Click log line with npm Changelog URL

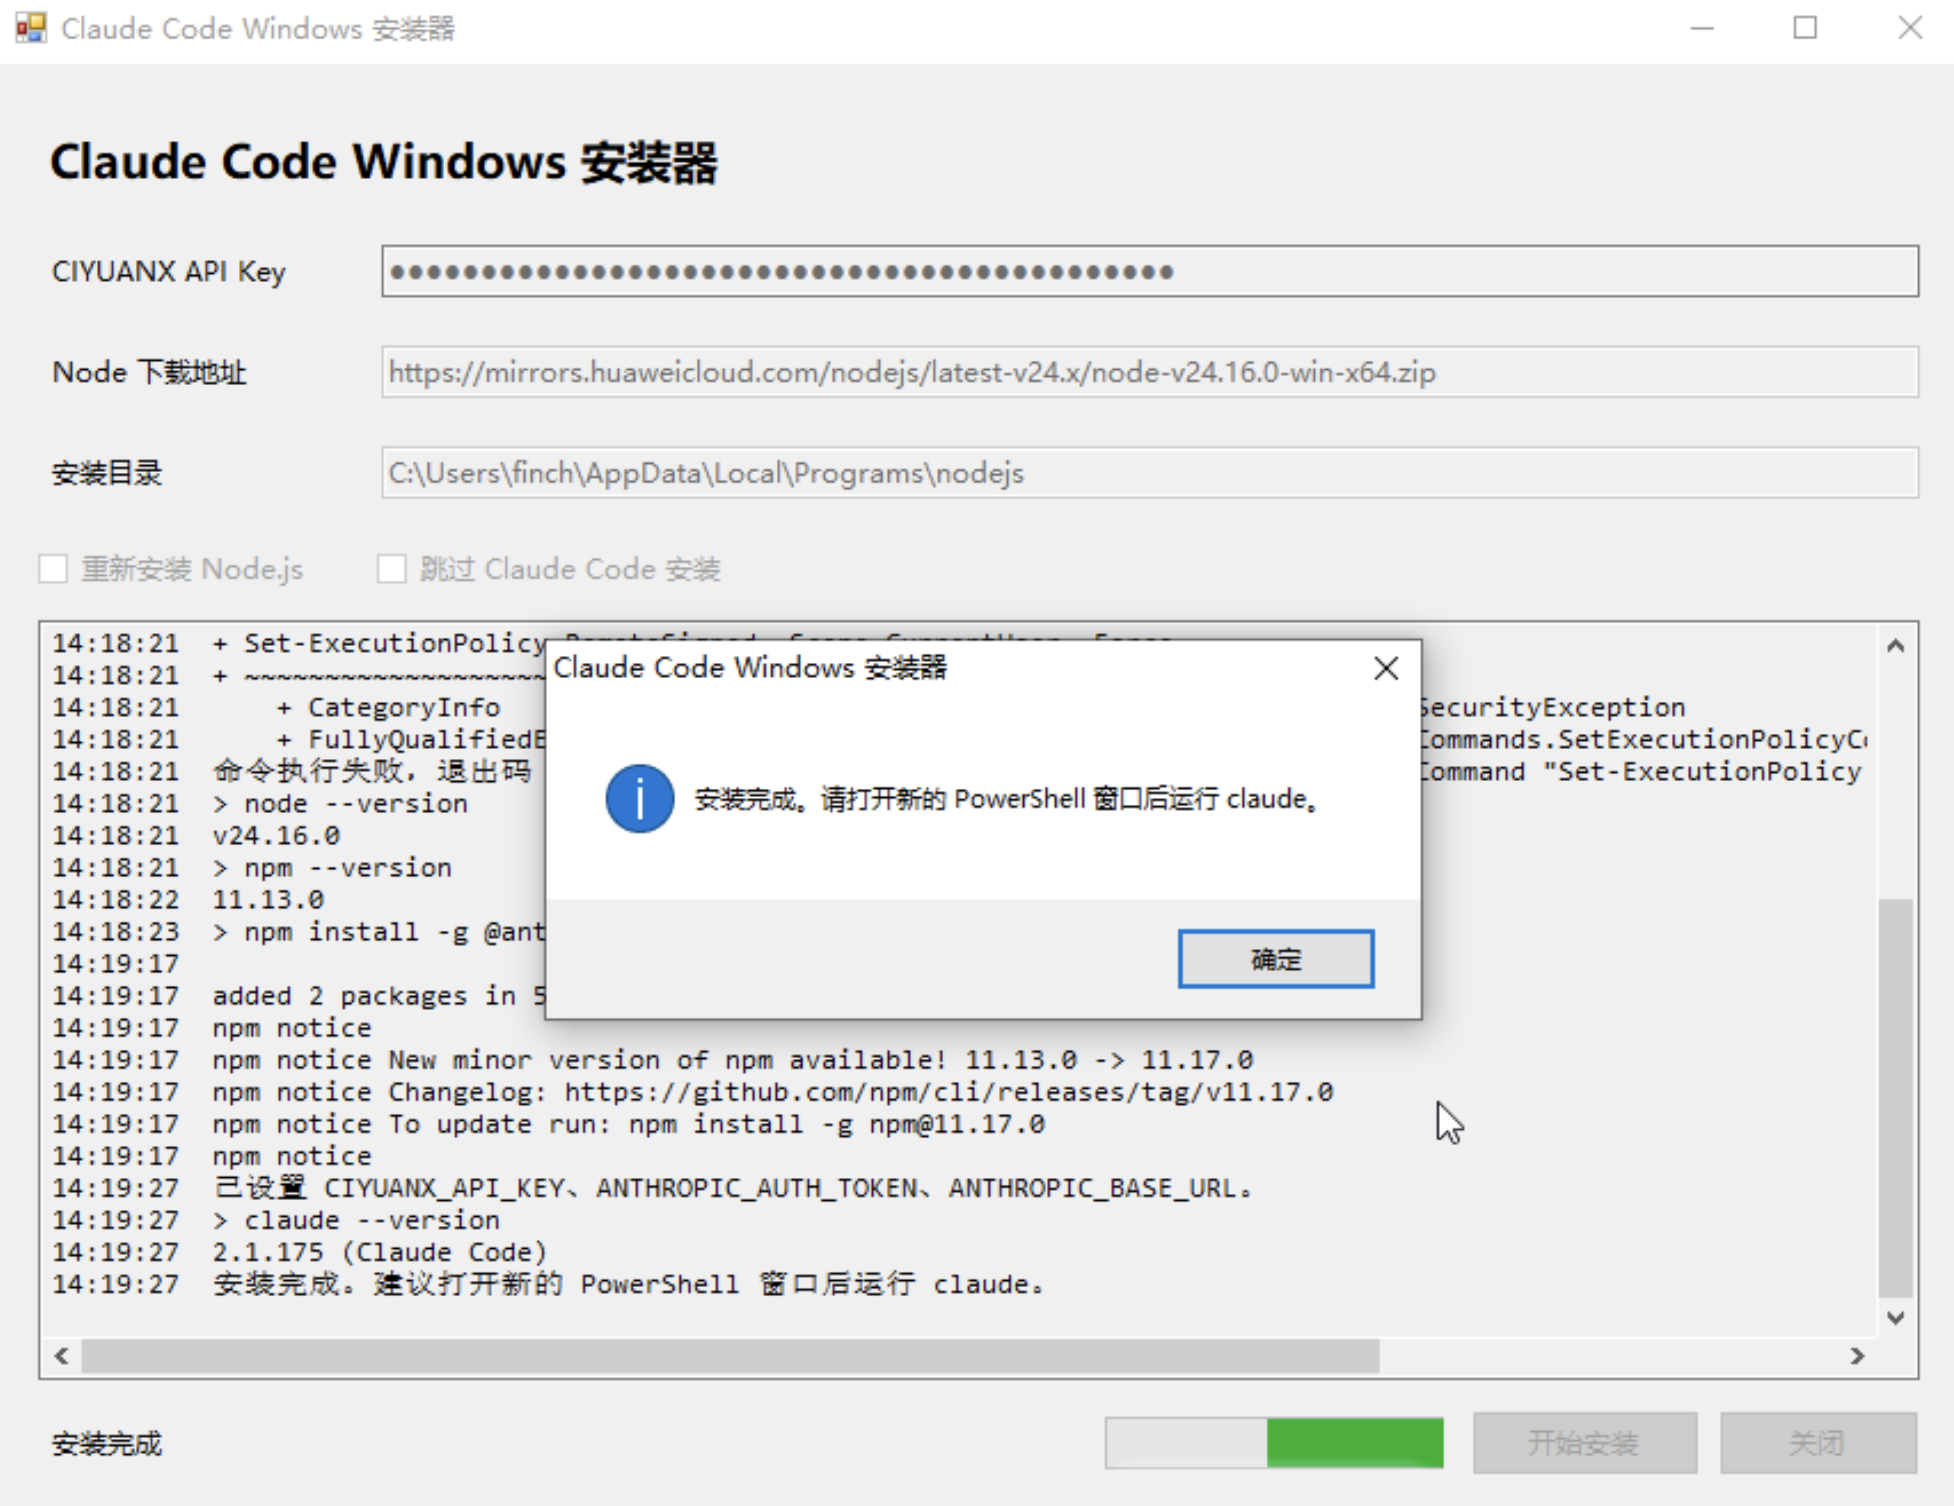click(773, 1092)
